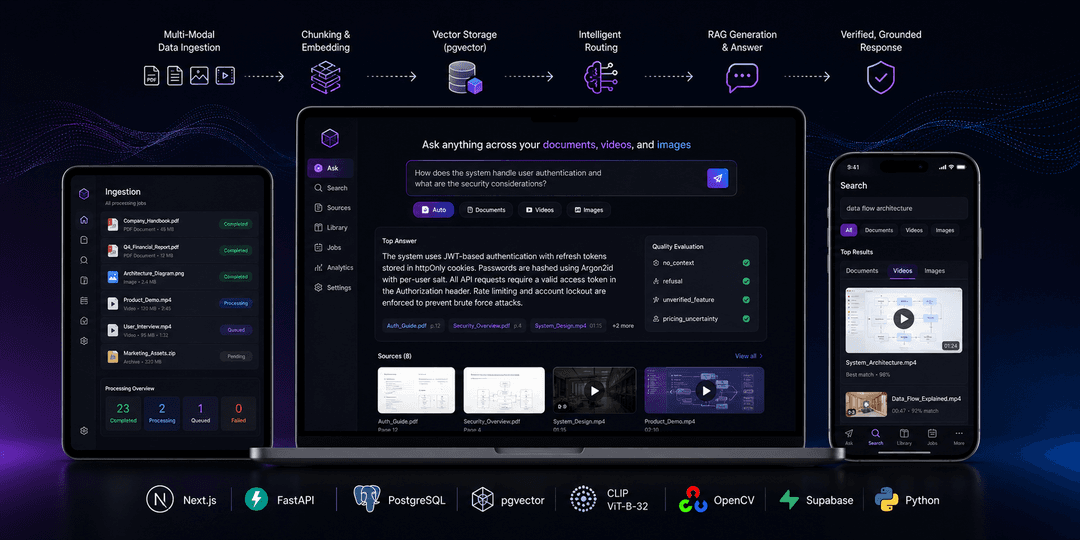Select the Documents filter chip on the laptop
Image resolution: width=1080 pixels, height=540 pixels.
click(x=486, y=210)
